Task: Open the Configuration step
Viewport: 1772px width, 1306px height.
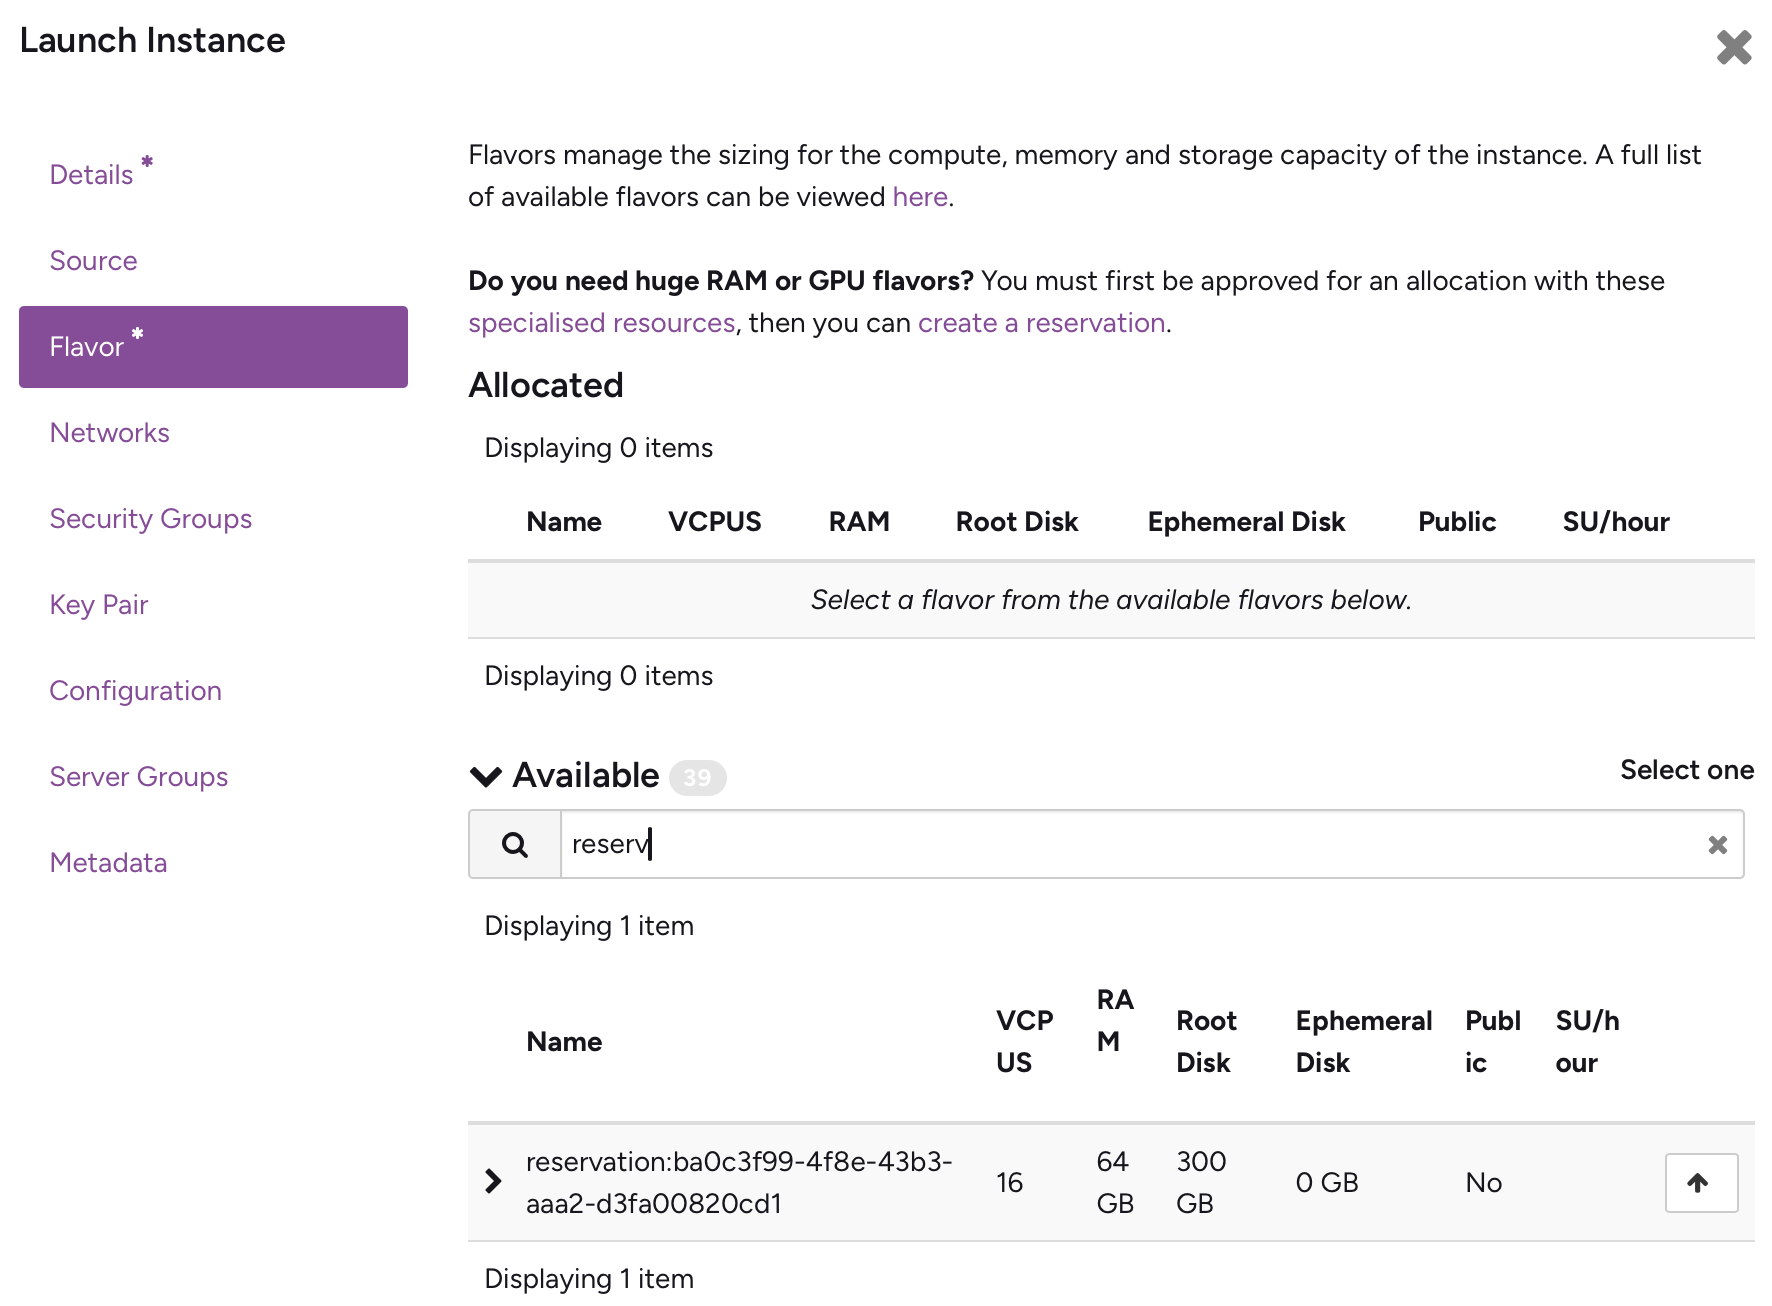Action: point(135,691)
